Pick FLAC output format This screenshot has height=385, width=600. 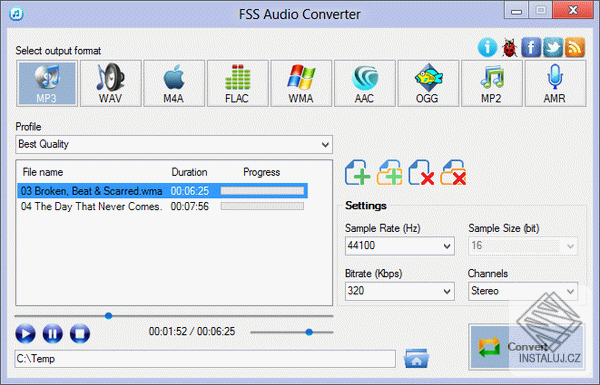238,83
